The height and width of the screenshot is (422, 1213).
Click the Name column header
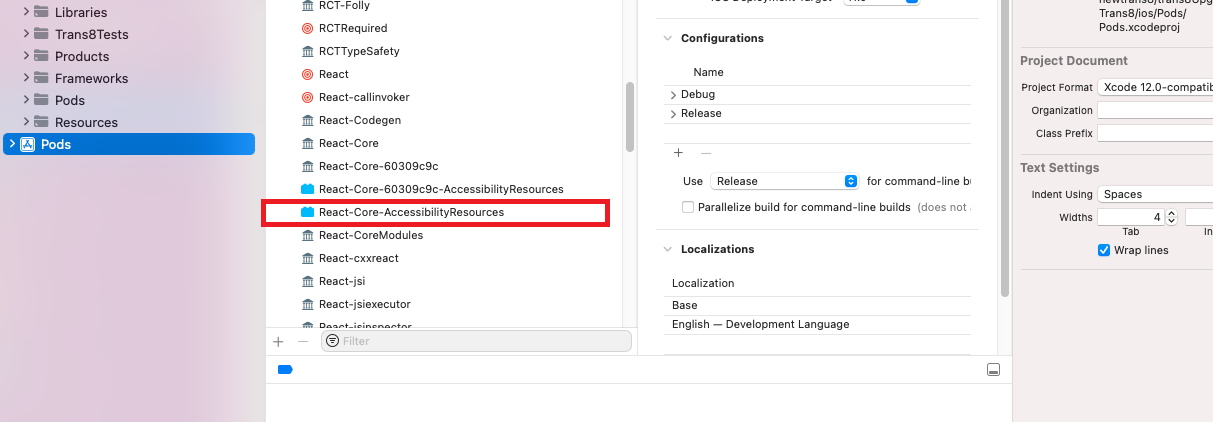[708, 72]
